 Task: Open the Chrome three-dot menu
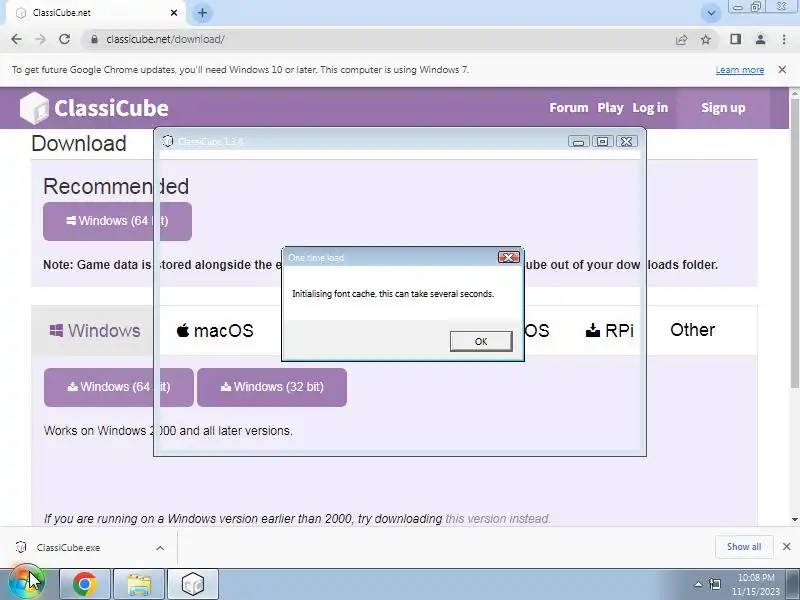point(784,39)
